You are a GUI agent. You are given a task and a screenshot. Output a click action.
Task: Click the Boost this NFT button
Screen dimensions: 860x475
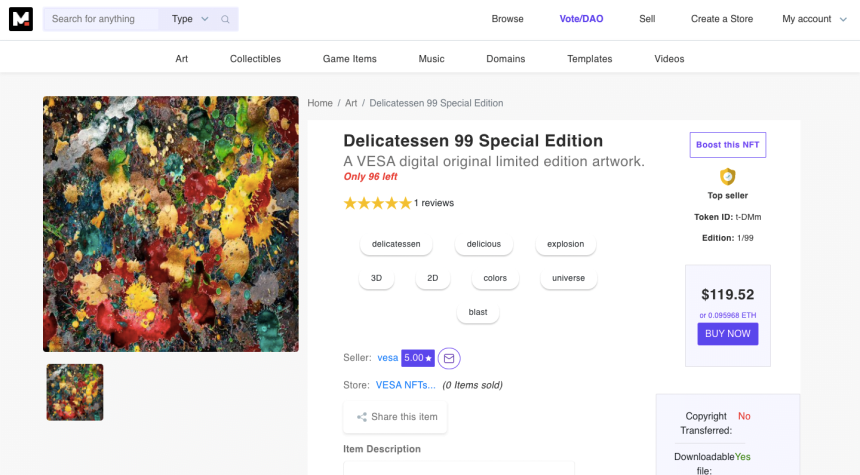[x=727, y=145]
